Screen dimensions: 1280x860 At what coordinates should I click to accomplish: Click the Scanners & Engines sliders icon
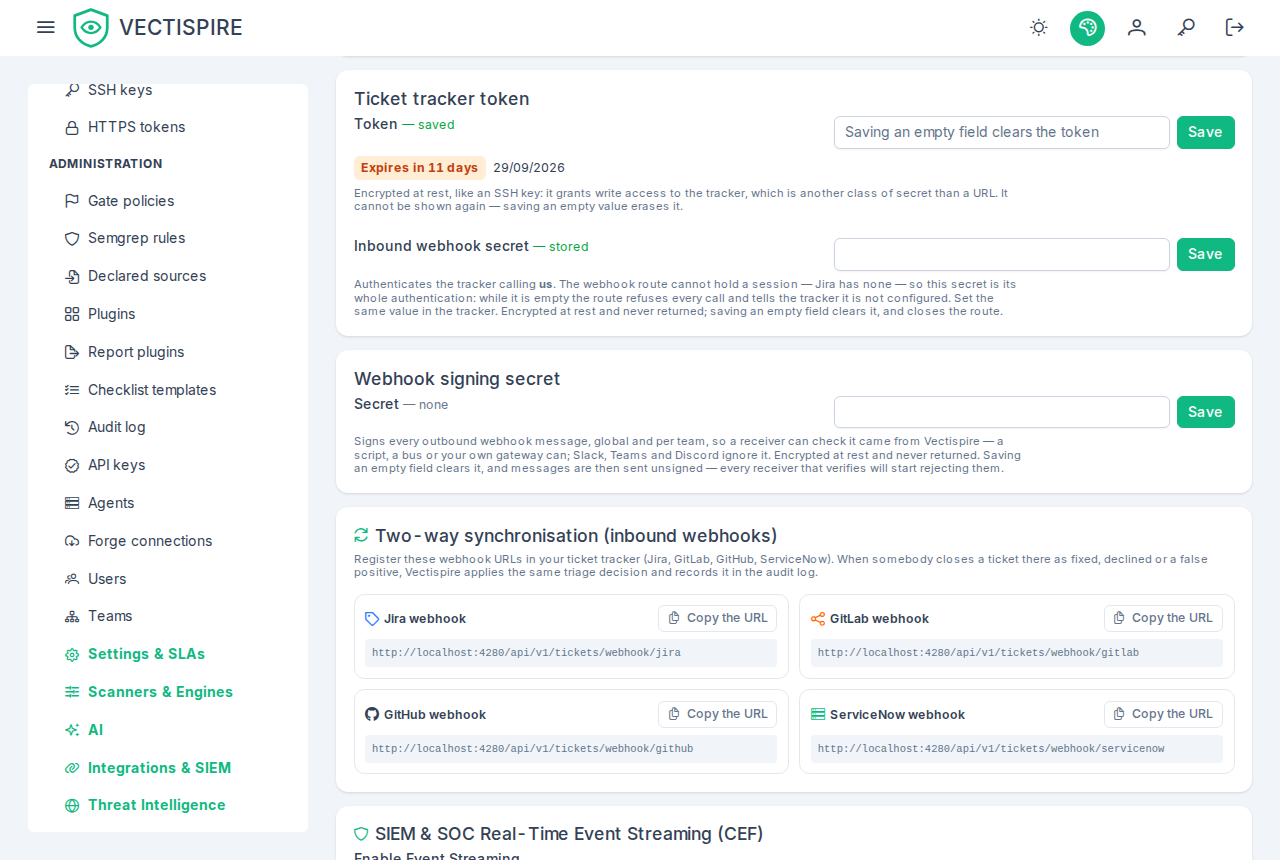(x=72, y=692)
